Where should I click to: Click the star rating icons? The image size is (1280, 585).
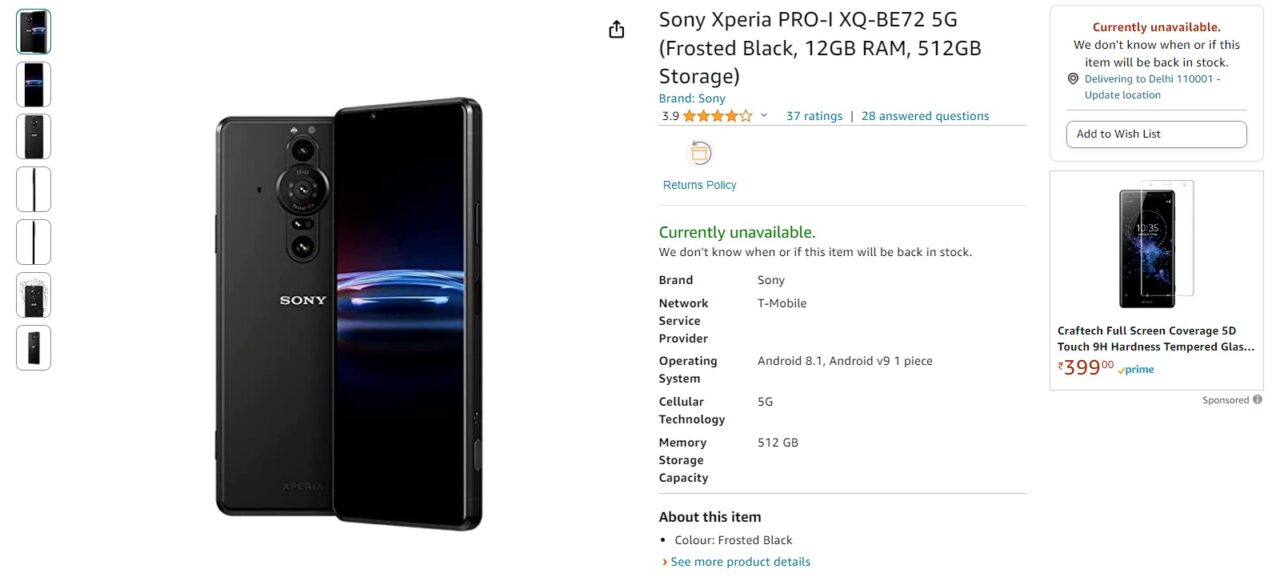click(718, 116)
